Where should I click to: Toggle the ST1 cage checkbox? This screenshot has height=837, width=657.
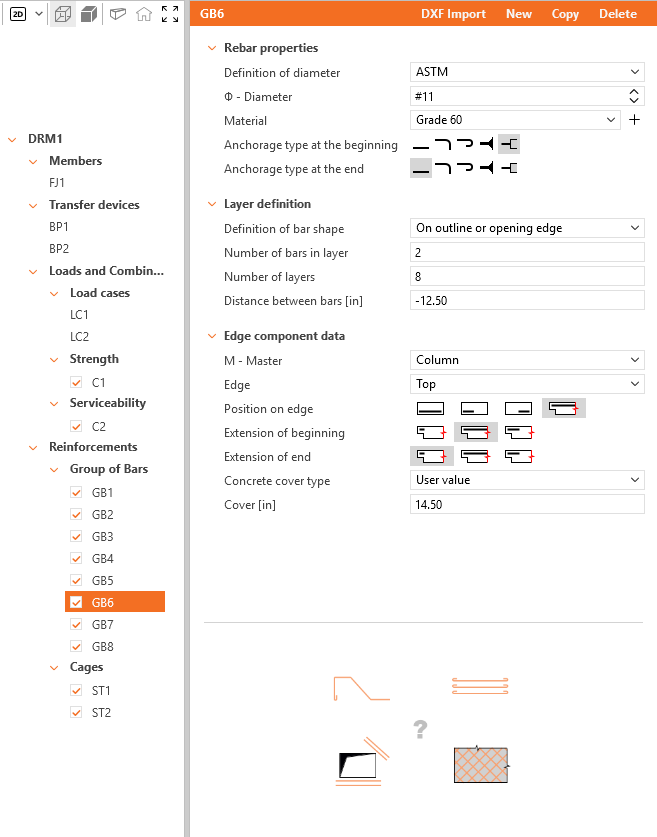click(76, 690)
